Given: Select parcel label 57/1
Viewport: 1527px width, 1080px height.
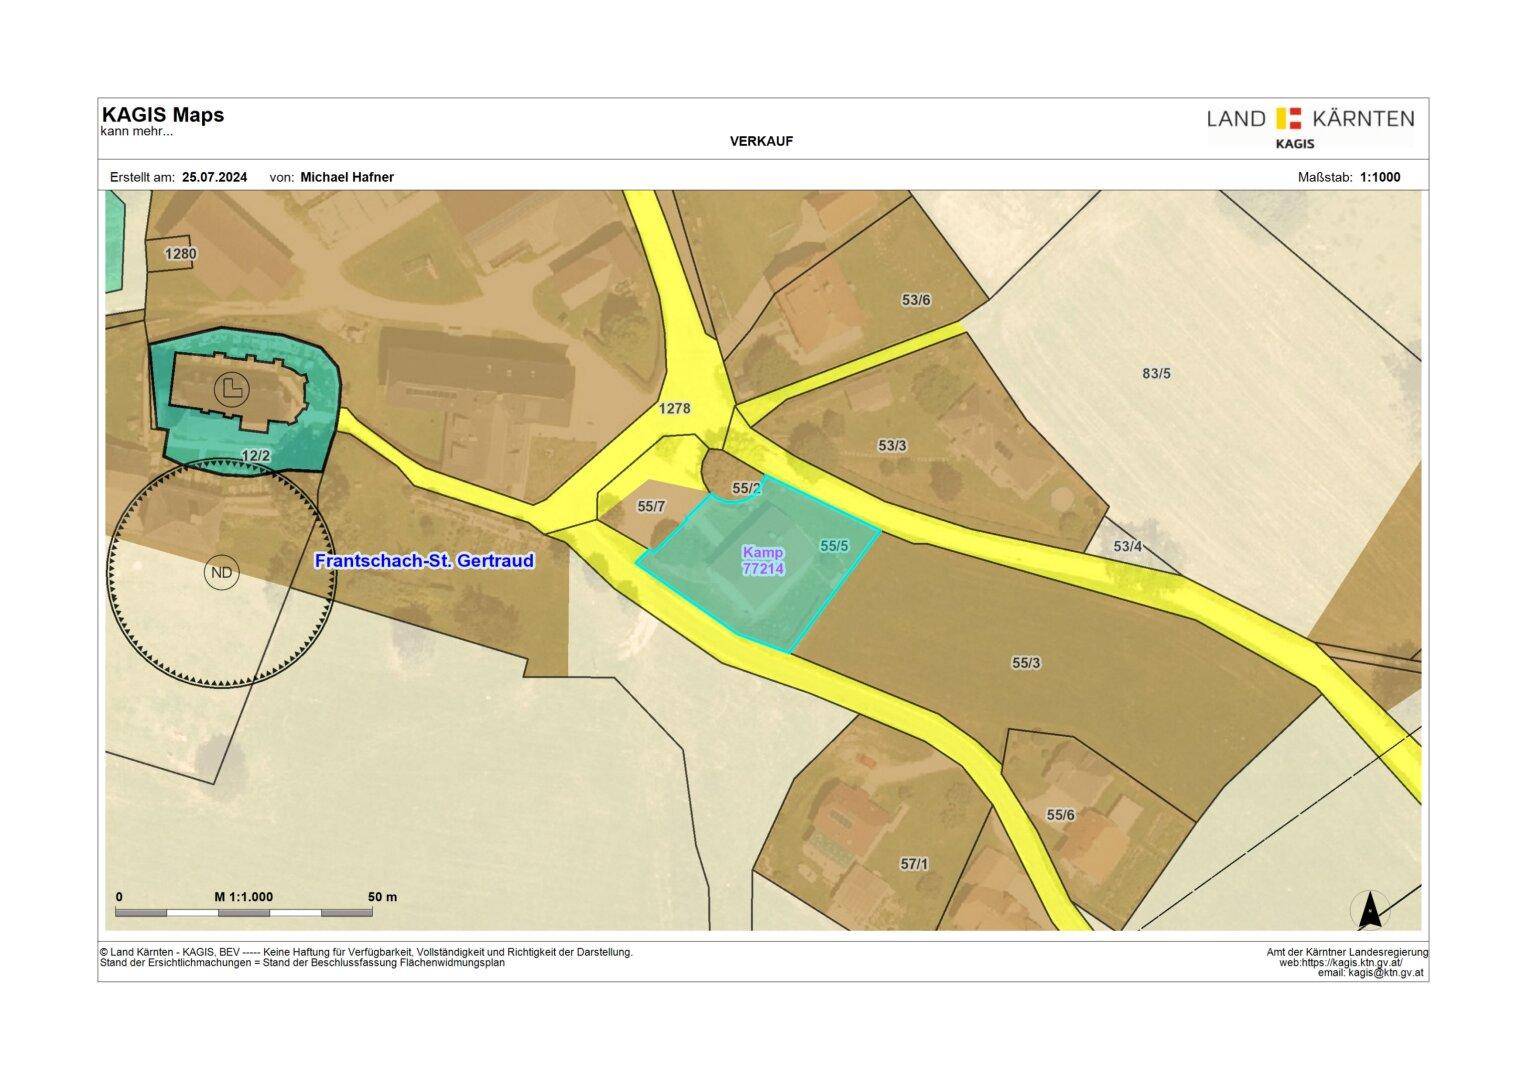Looking at the screenshot, I should pyautogui.click(x=914, y=864).
